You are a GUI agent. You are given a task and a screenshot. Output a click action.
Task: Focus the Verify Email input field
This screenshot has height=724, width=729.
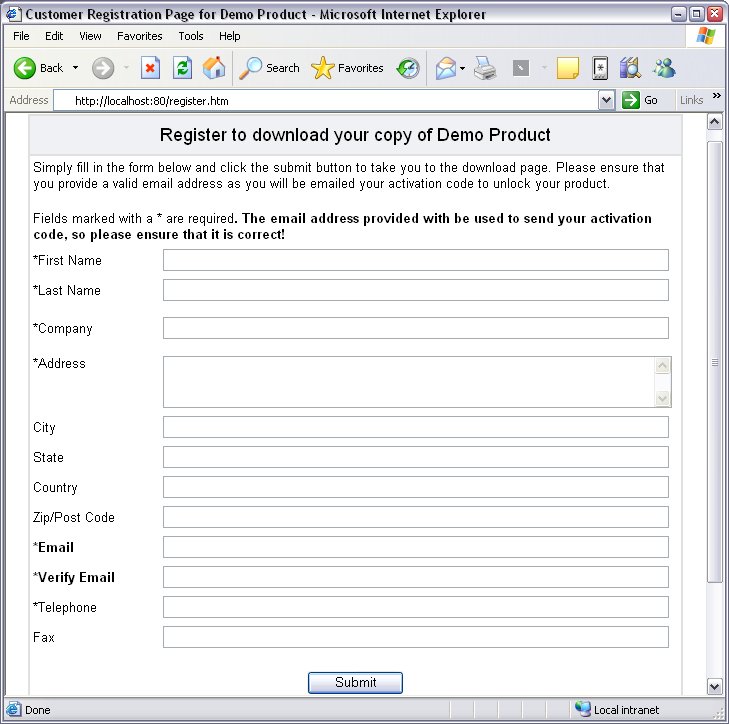click(415, 577)
